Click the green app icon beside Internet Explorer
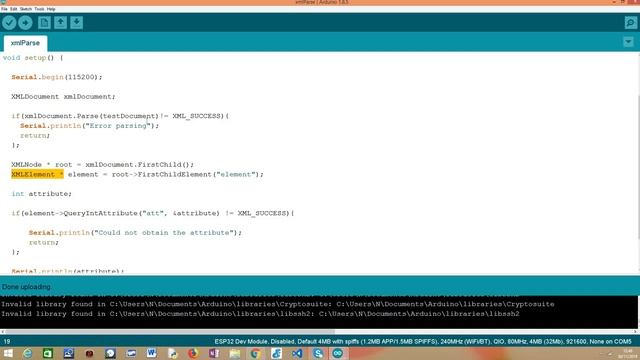 tap(48, 353)
